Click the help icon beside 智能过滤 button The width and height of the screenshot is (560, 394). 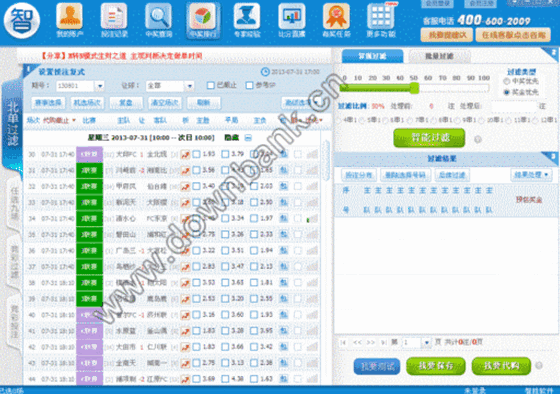tap(478, 139)
